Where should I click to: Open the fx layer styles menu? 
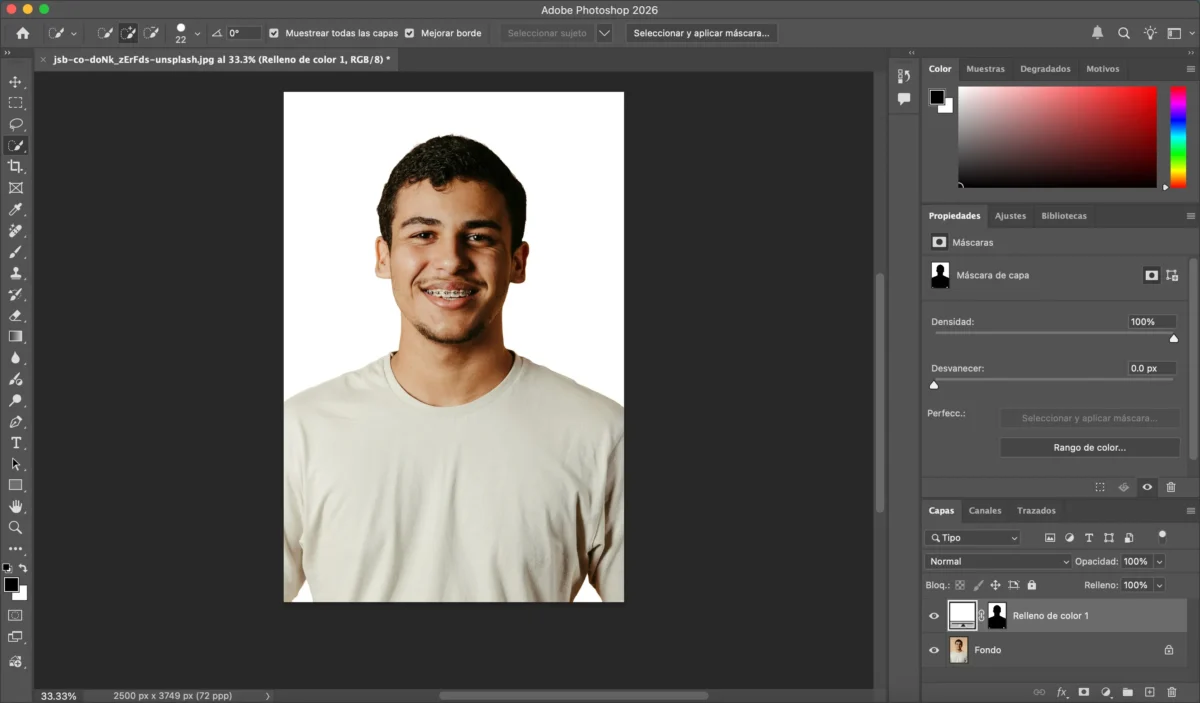click(1062, 691)
